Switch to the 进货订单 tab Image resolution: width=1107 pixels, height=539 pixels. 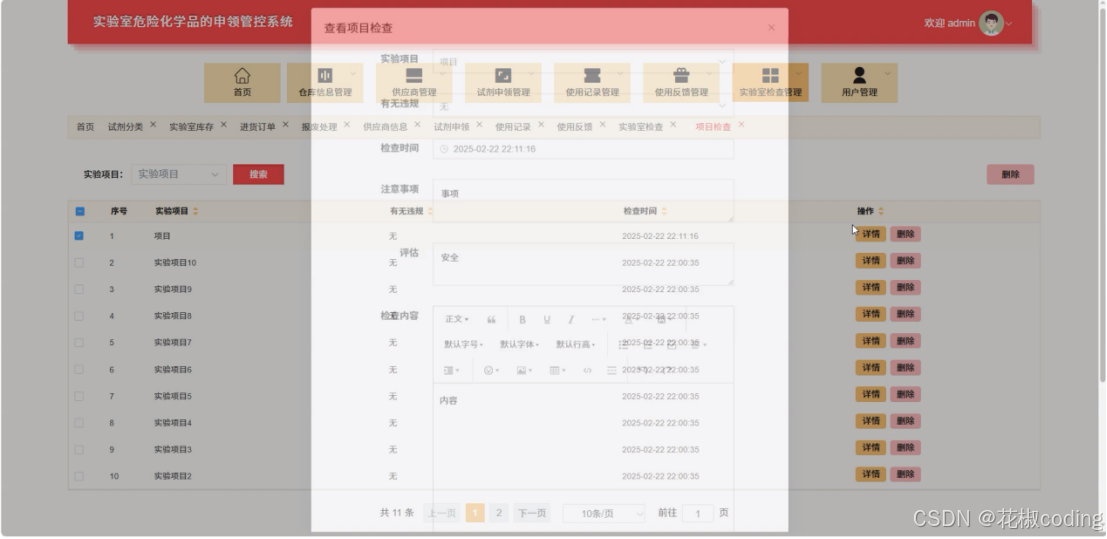pyautogui.click(x=258, y=127)
